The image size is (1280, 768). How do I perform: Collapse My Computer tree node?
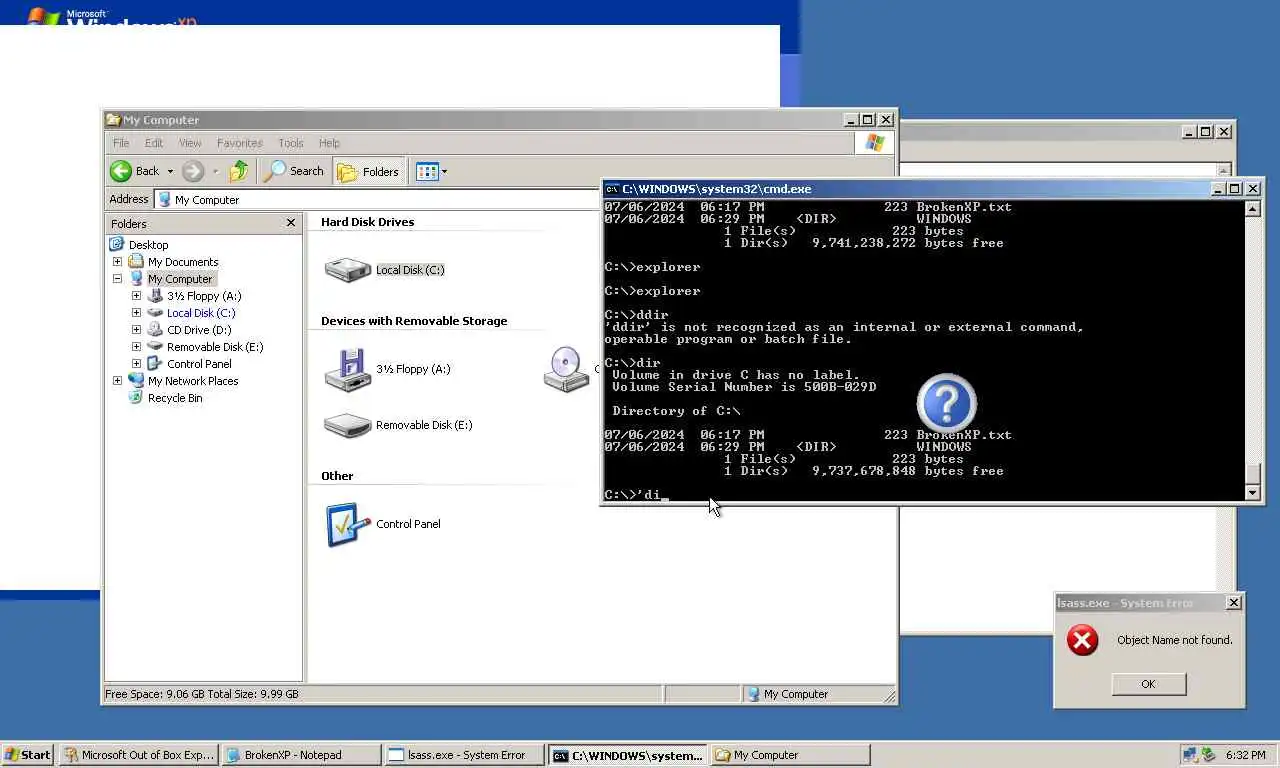pos(117,279)
